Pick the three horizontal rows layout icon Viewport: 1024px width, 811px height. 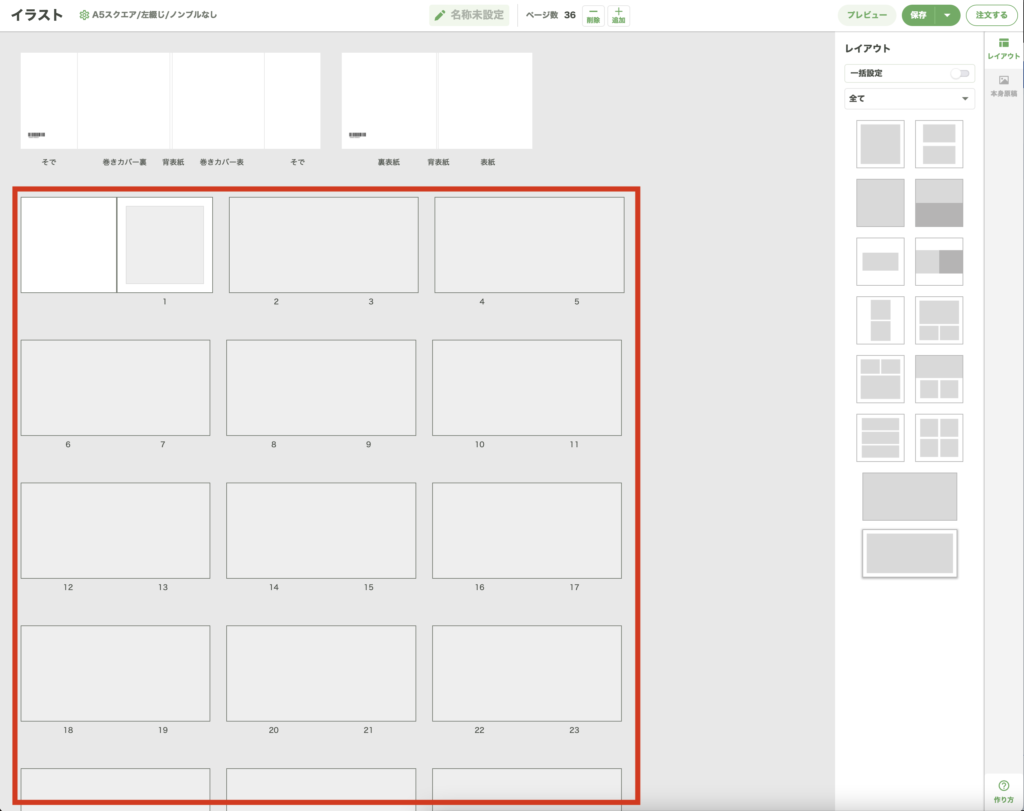click(x=880, y=438)
